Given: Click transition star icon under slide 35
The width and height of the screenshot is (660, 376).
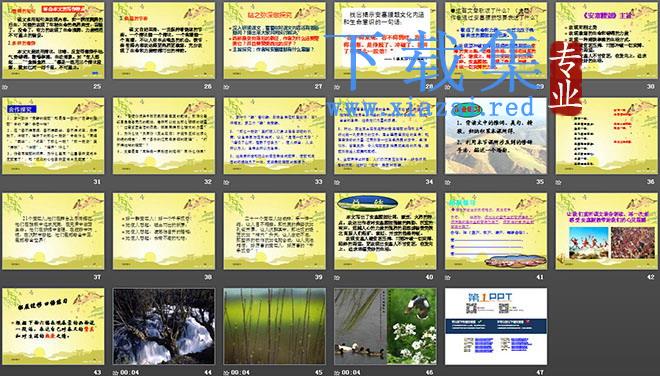Looking at the screenshot, I should click(x=447, y=182).
